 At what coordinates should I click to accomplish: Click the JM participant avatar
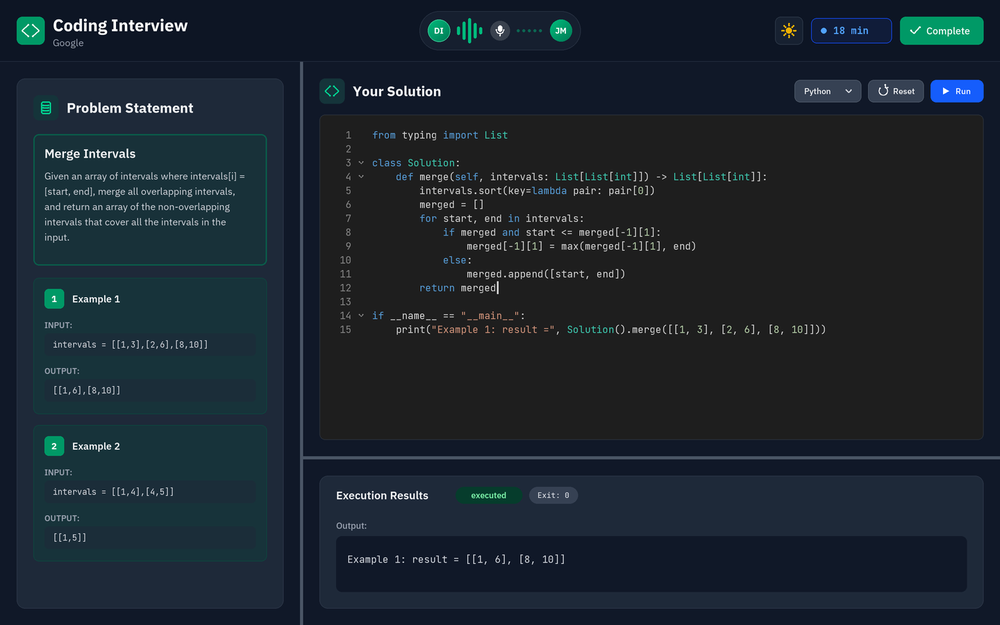tap(561, 31)
